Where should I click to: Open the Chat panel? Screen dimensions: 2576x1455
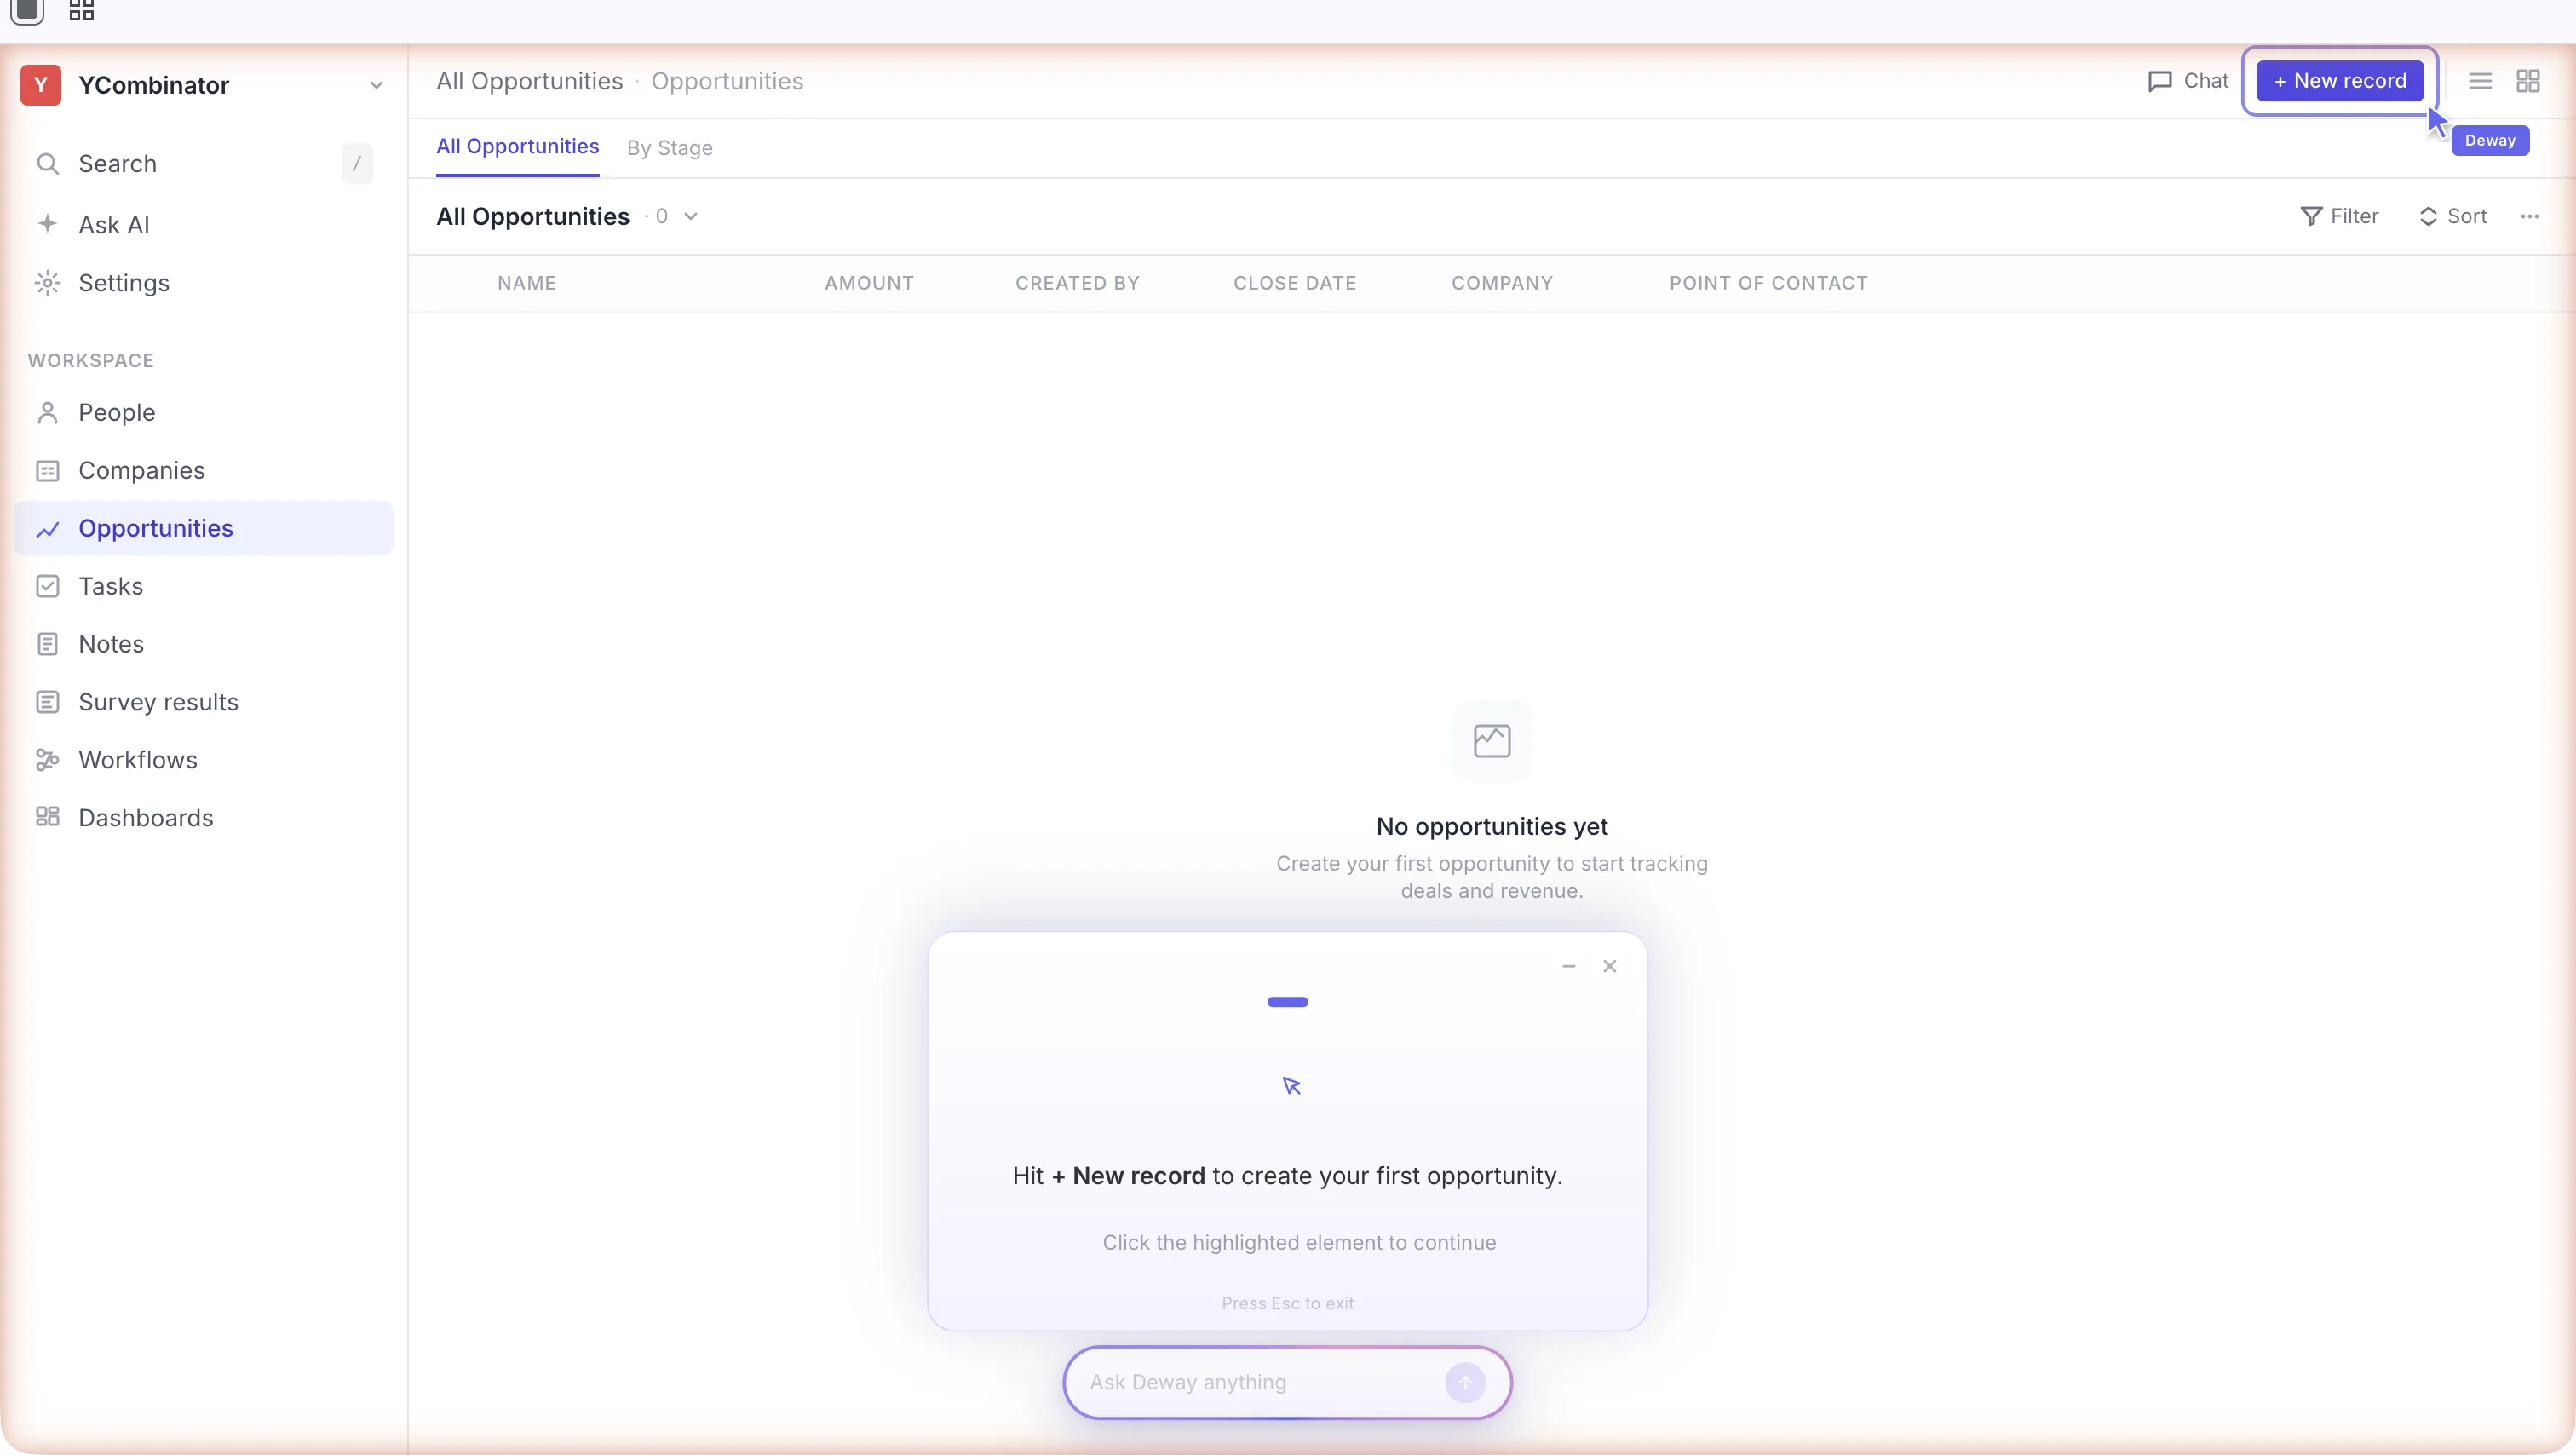2187,81
